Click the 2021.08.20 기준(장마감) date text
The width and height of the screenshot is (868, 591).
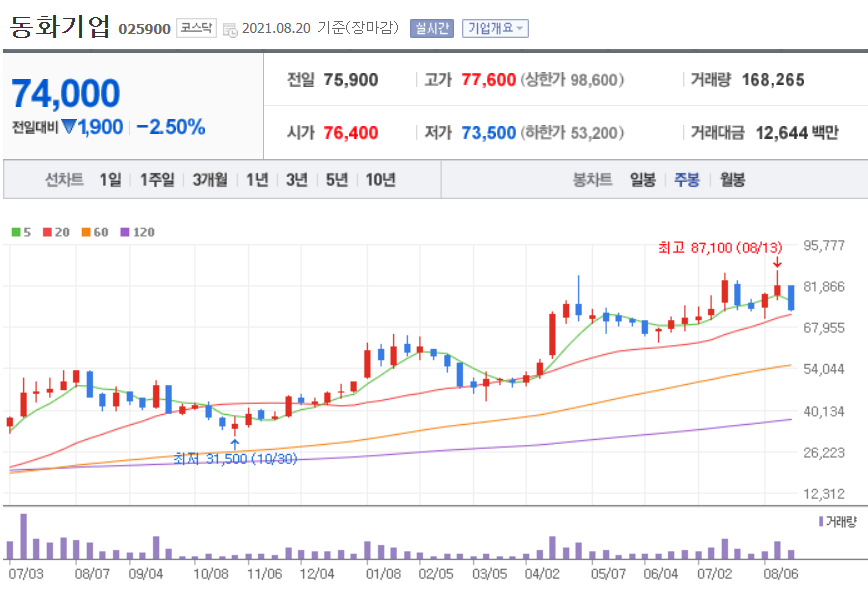320,28
